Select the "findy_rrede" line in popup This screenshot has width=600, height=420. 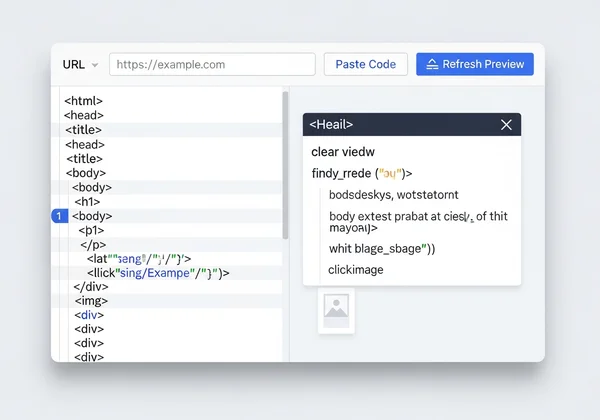[361, 173]
